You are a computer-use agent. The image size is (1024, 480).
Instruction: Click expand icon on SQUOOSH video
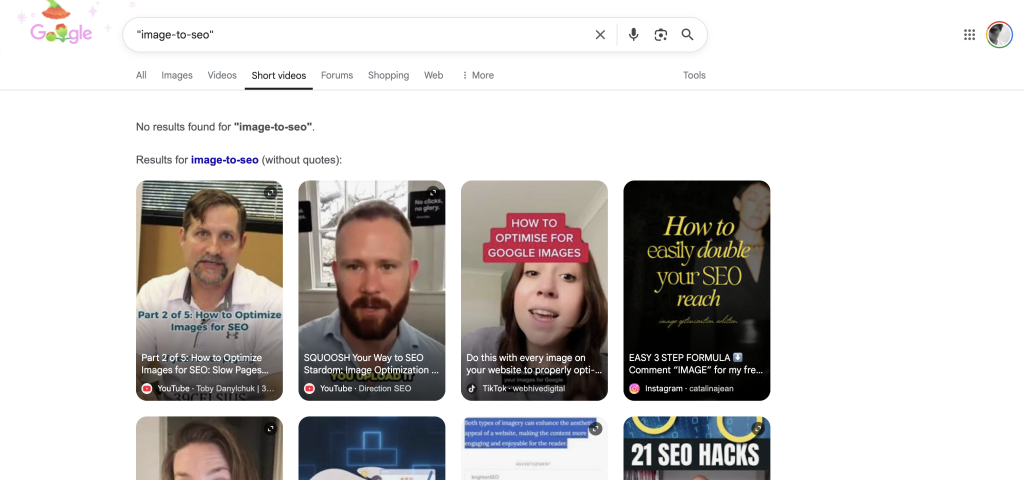tap(432, 193)
